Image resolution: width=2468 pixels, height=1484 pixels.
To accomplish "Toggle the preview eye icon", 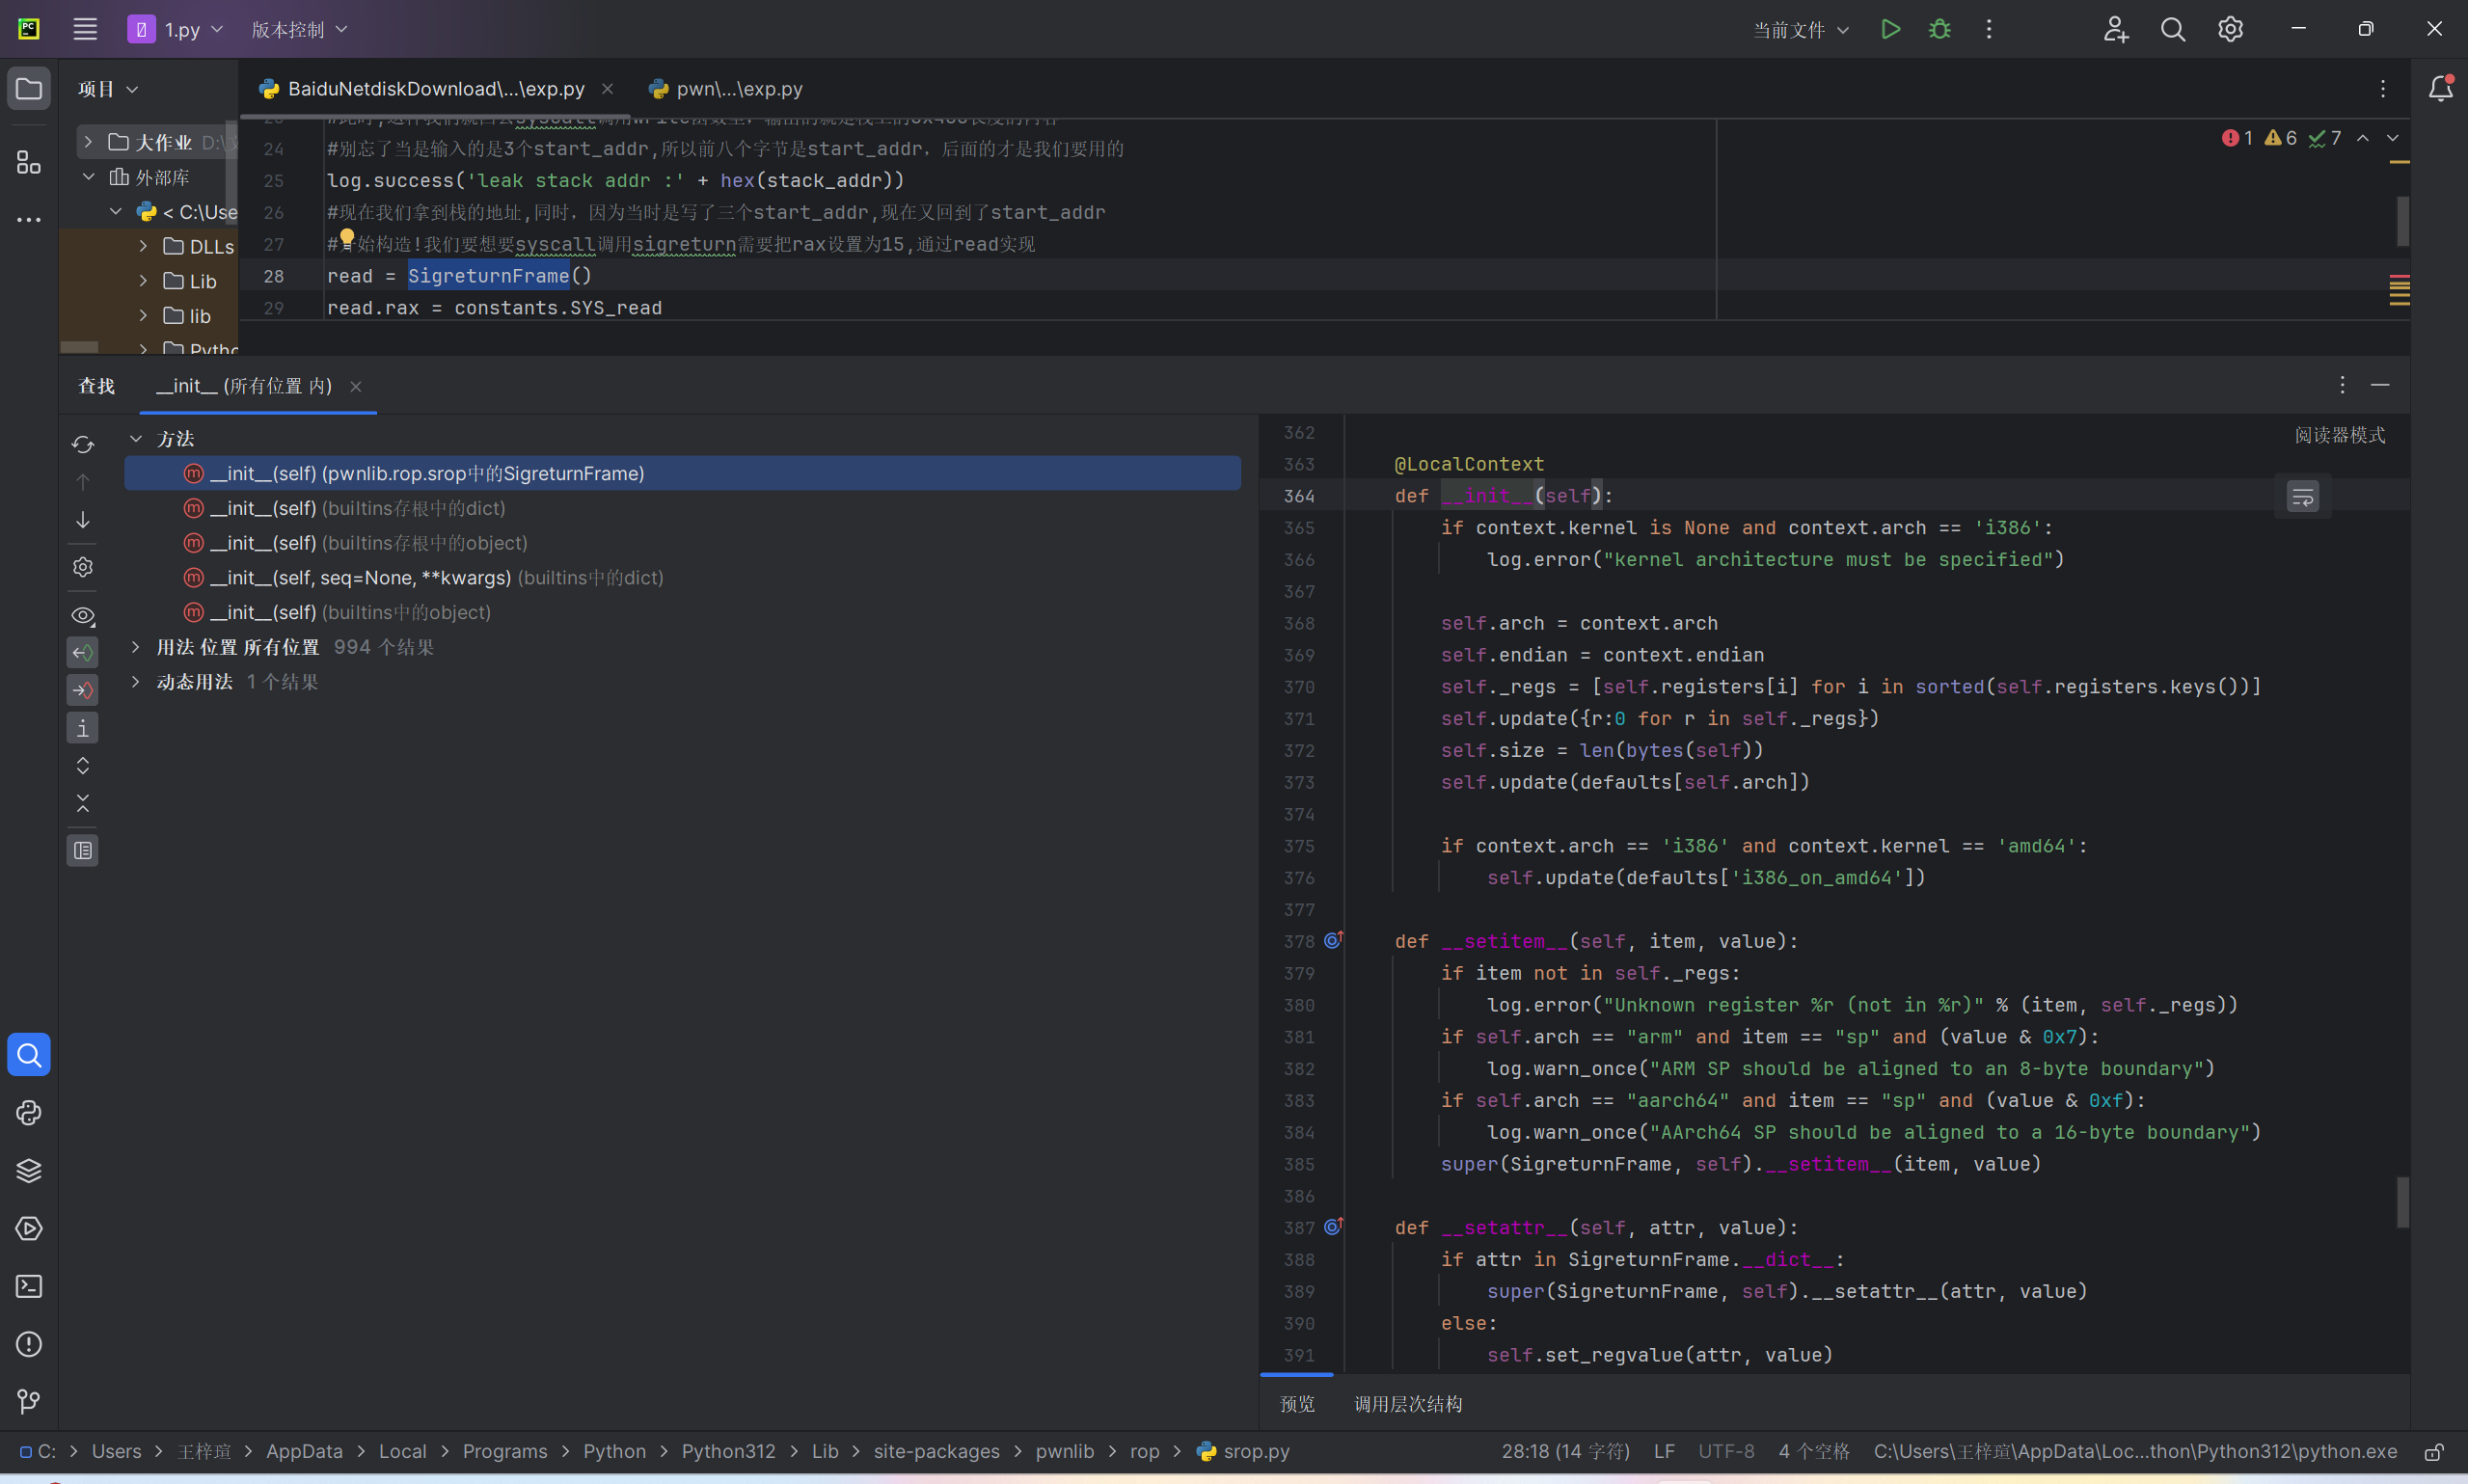I will pyautogui.click(x=83, y=615).
